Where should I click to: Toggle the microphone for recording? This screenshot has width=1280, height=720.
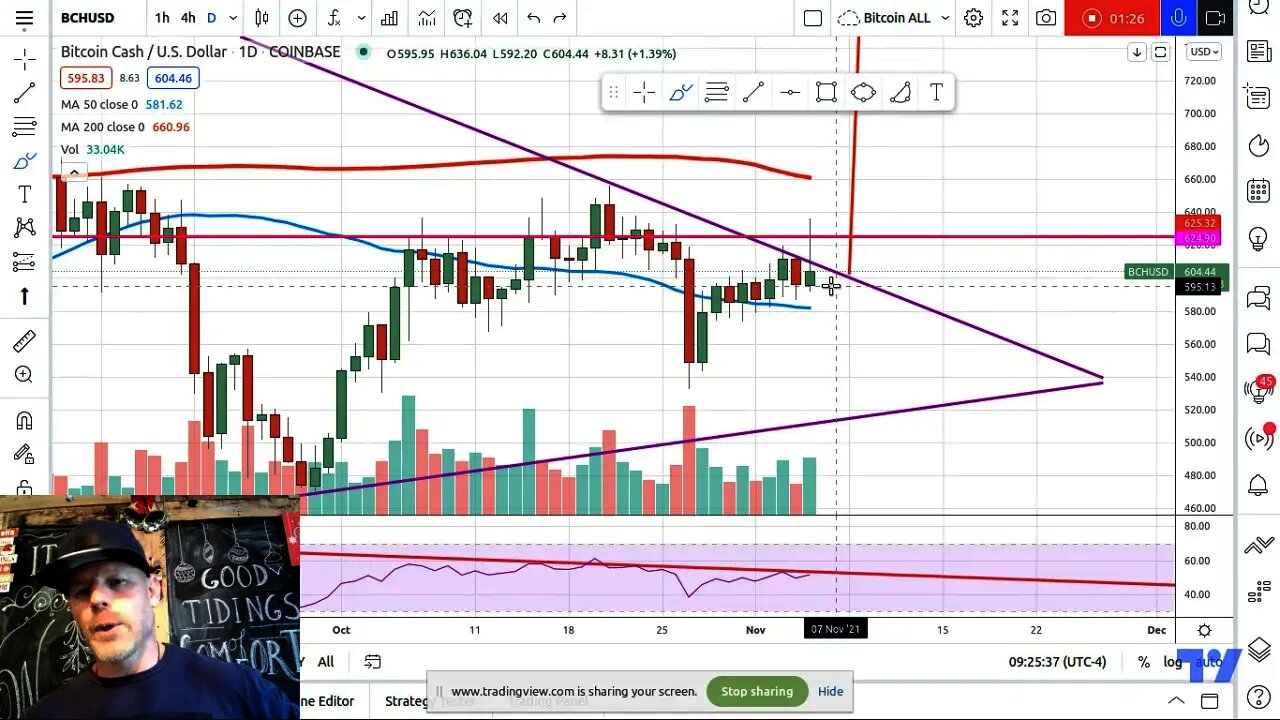(1179, 18)
